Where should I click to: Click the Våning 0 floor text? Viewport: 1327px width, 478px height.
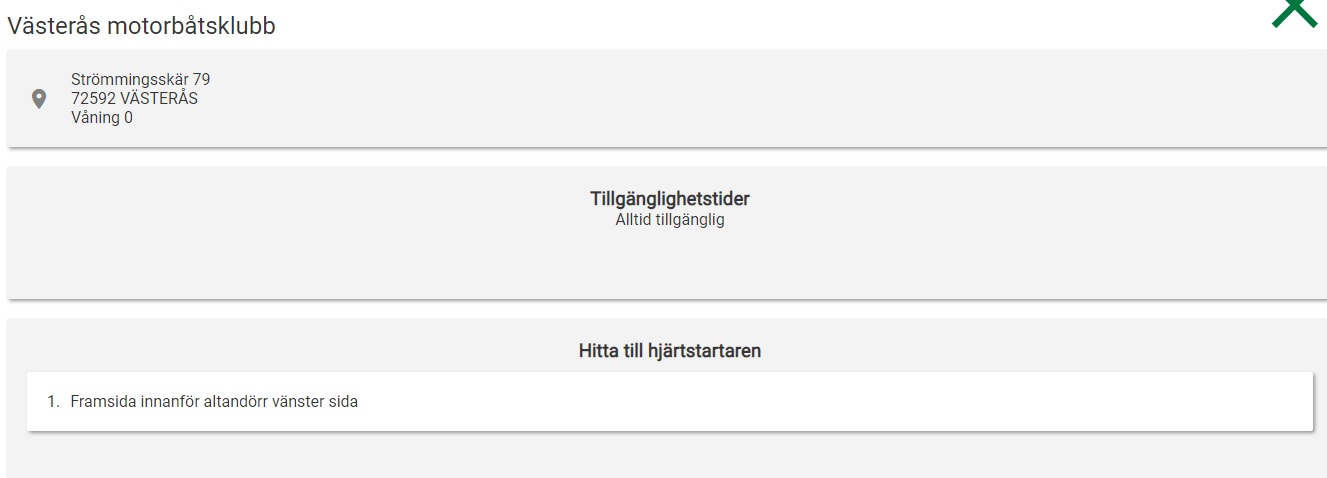click(x=102, y=118)
